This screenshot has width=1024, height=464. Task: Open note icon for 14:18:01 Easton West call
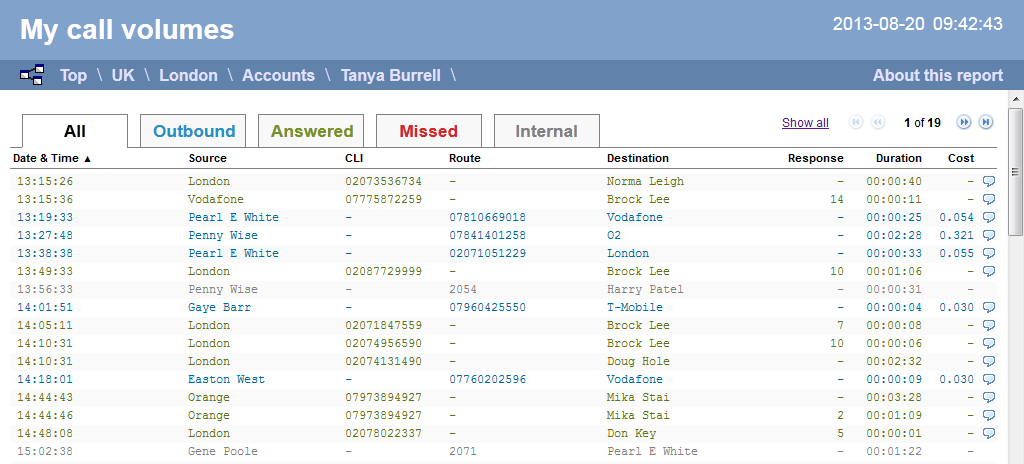click(989, 379)
